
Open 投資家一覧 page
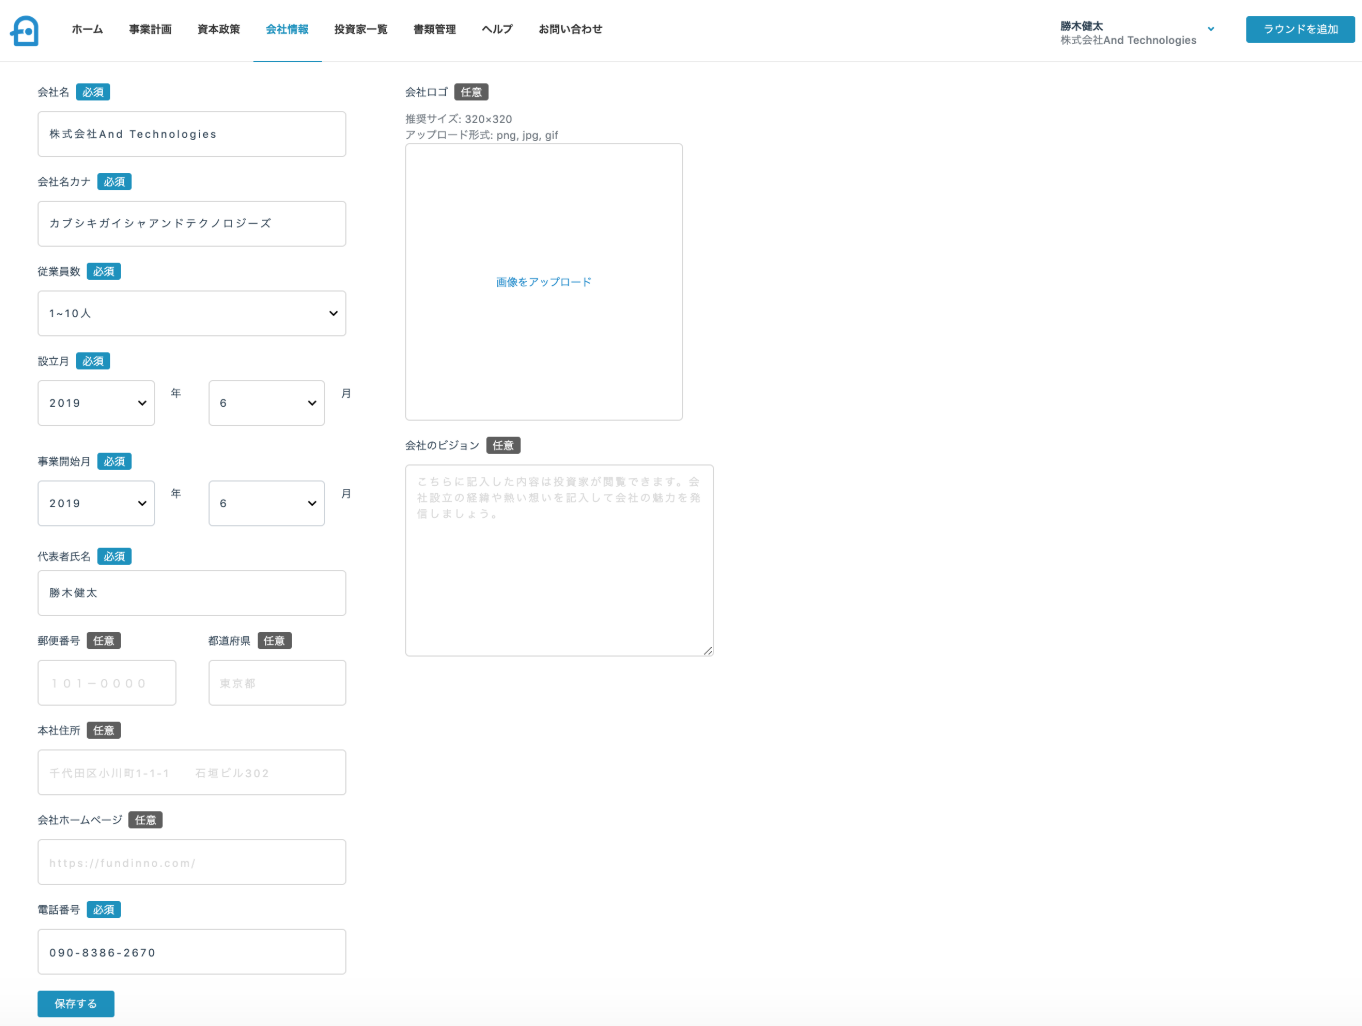click(361, 30)
